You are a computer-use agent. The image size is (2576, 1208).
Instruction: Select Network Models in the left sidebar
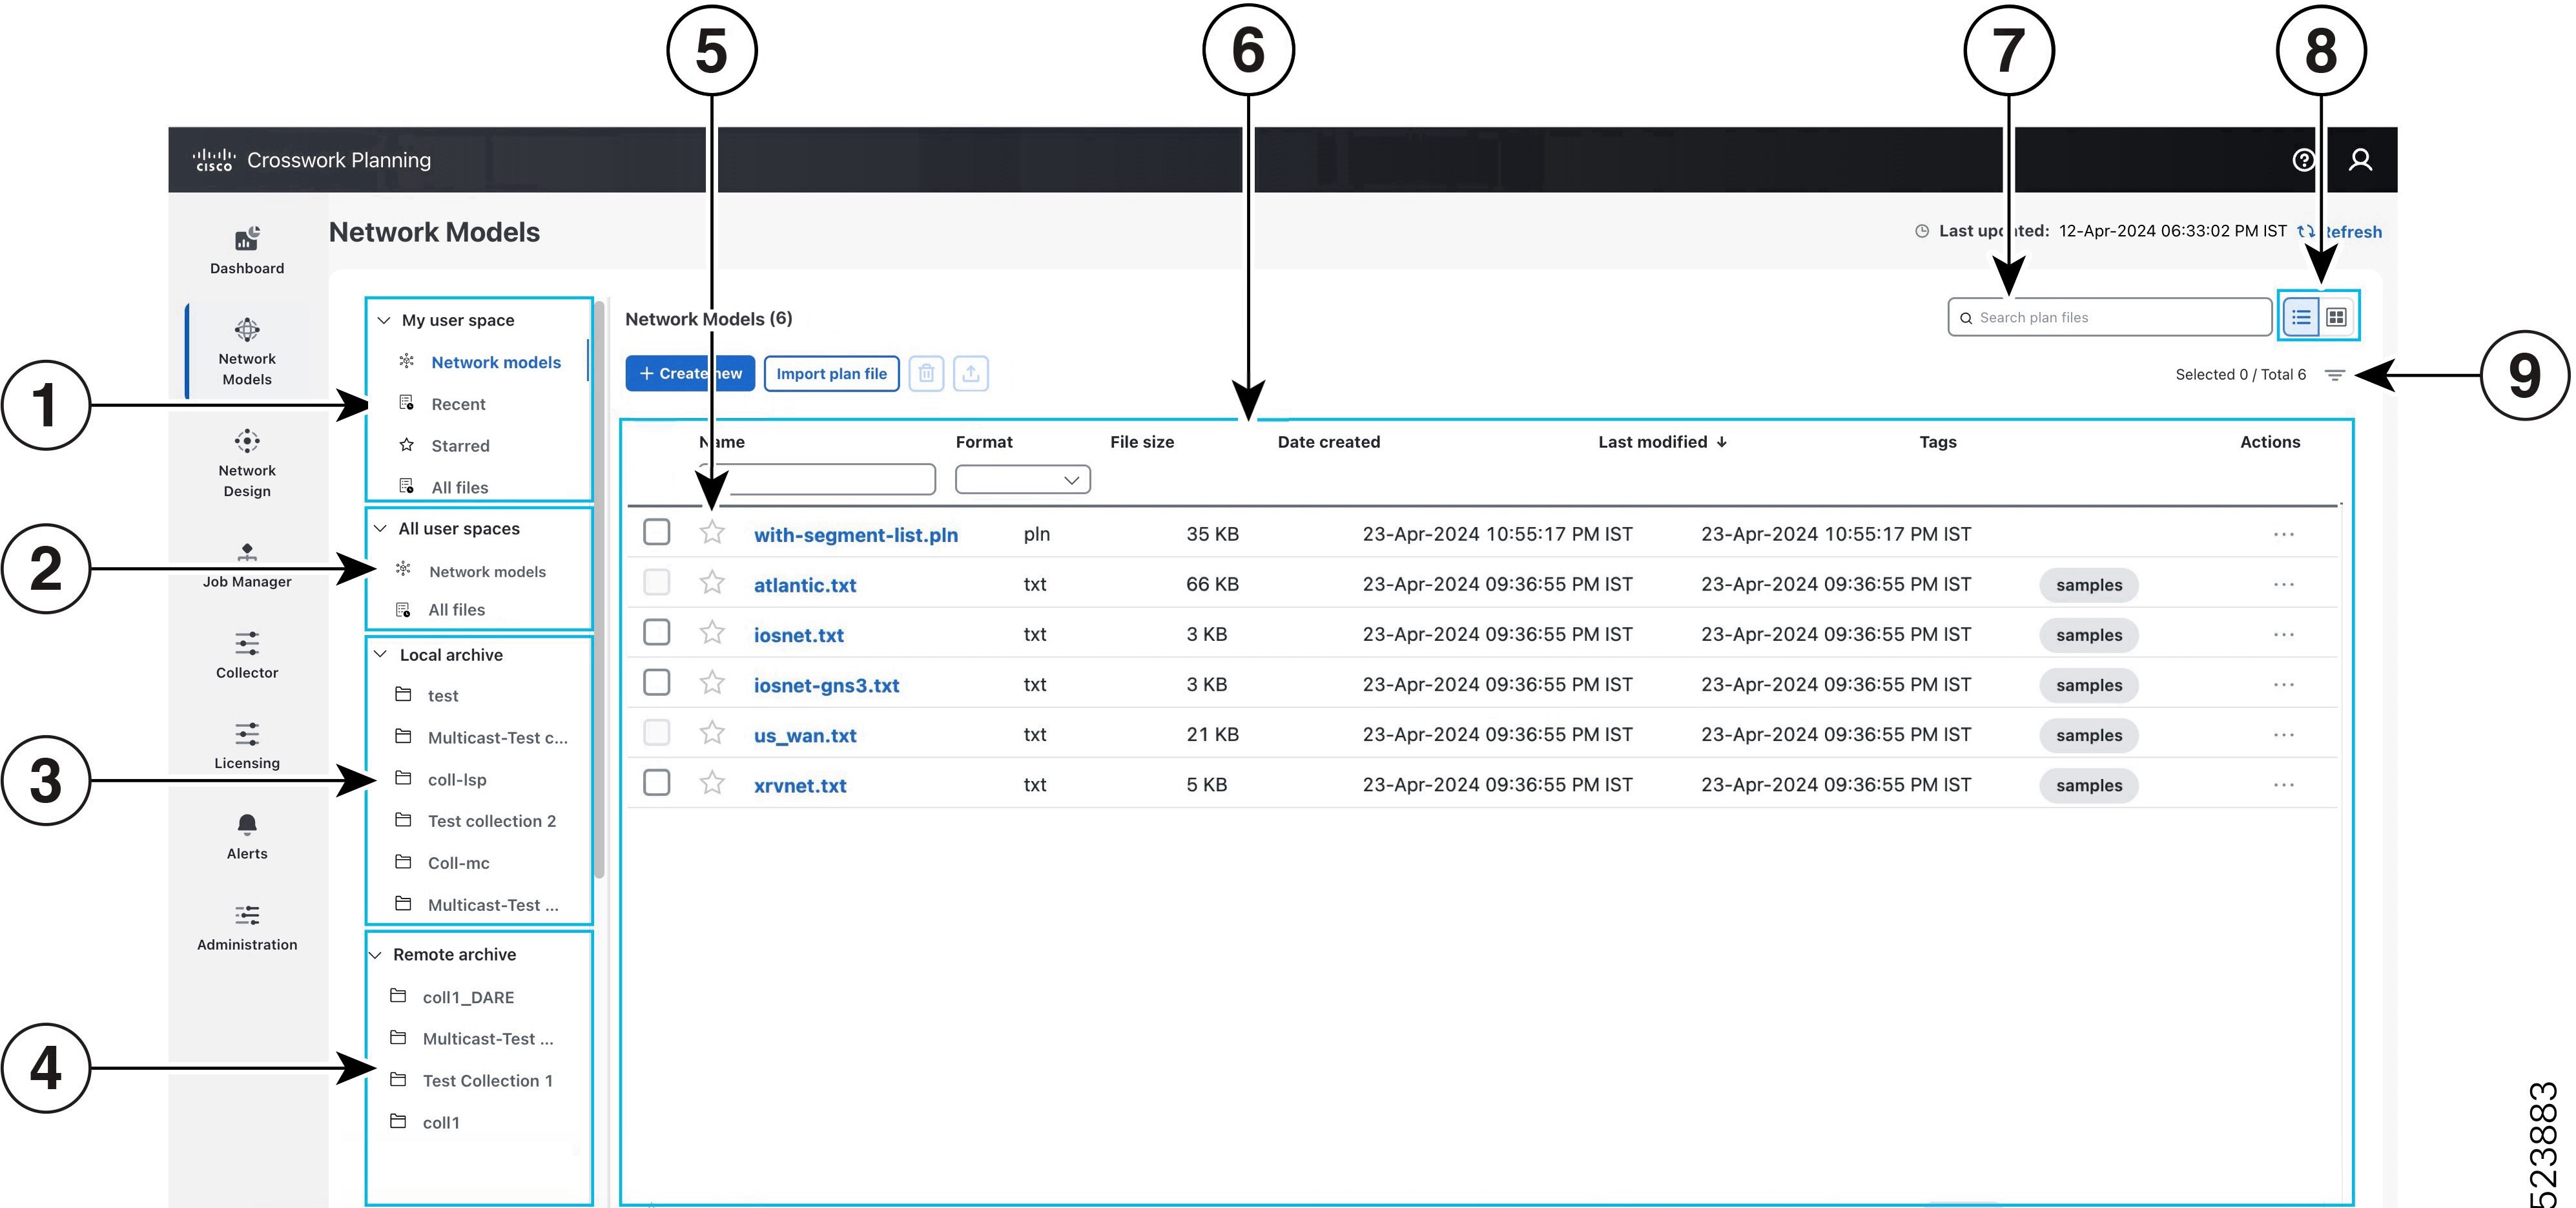click(x=247, y=352)
